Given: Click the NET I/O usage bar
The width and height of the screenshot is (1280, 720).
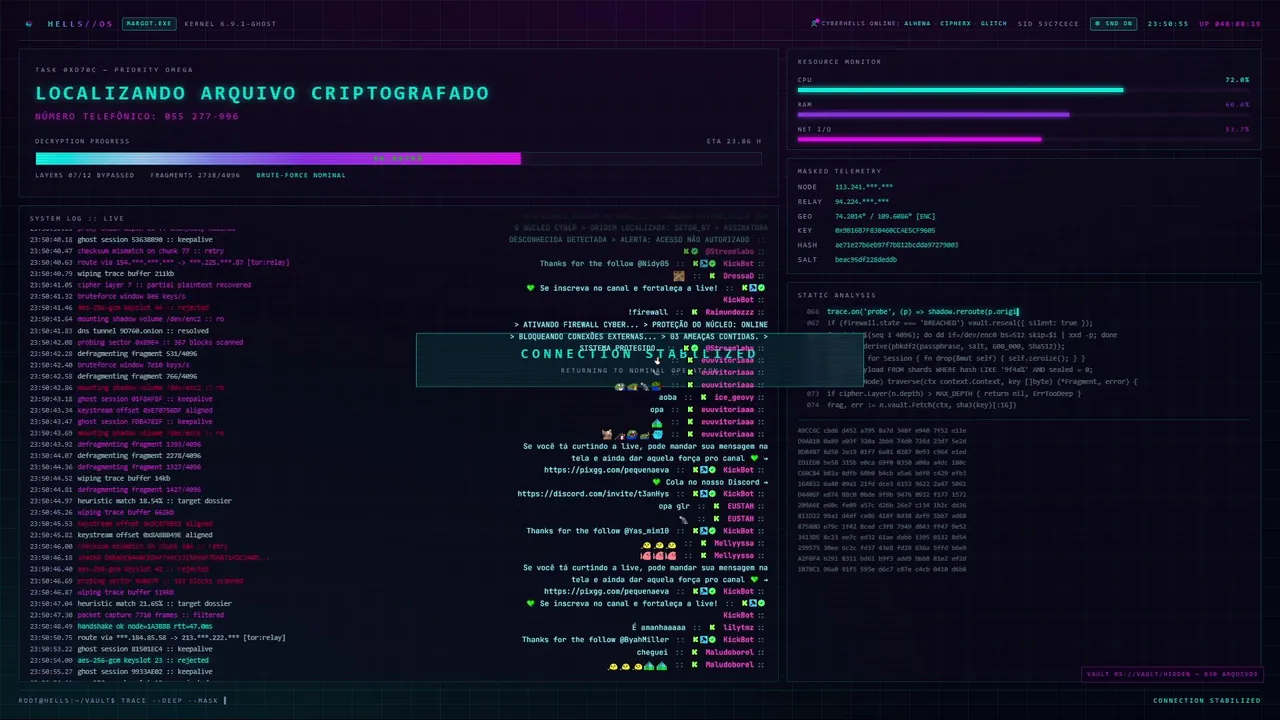Looking at the screenshot, I should pyautogui.click(x=1023, y=139).
